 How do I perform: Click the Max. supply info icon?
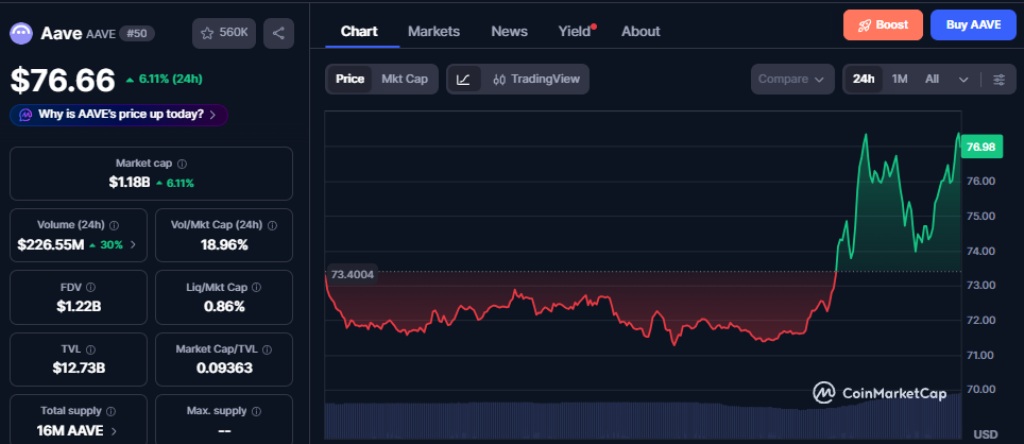click(256, 411)
